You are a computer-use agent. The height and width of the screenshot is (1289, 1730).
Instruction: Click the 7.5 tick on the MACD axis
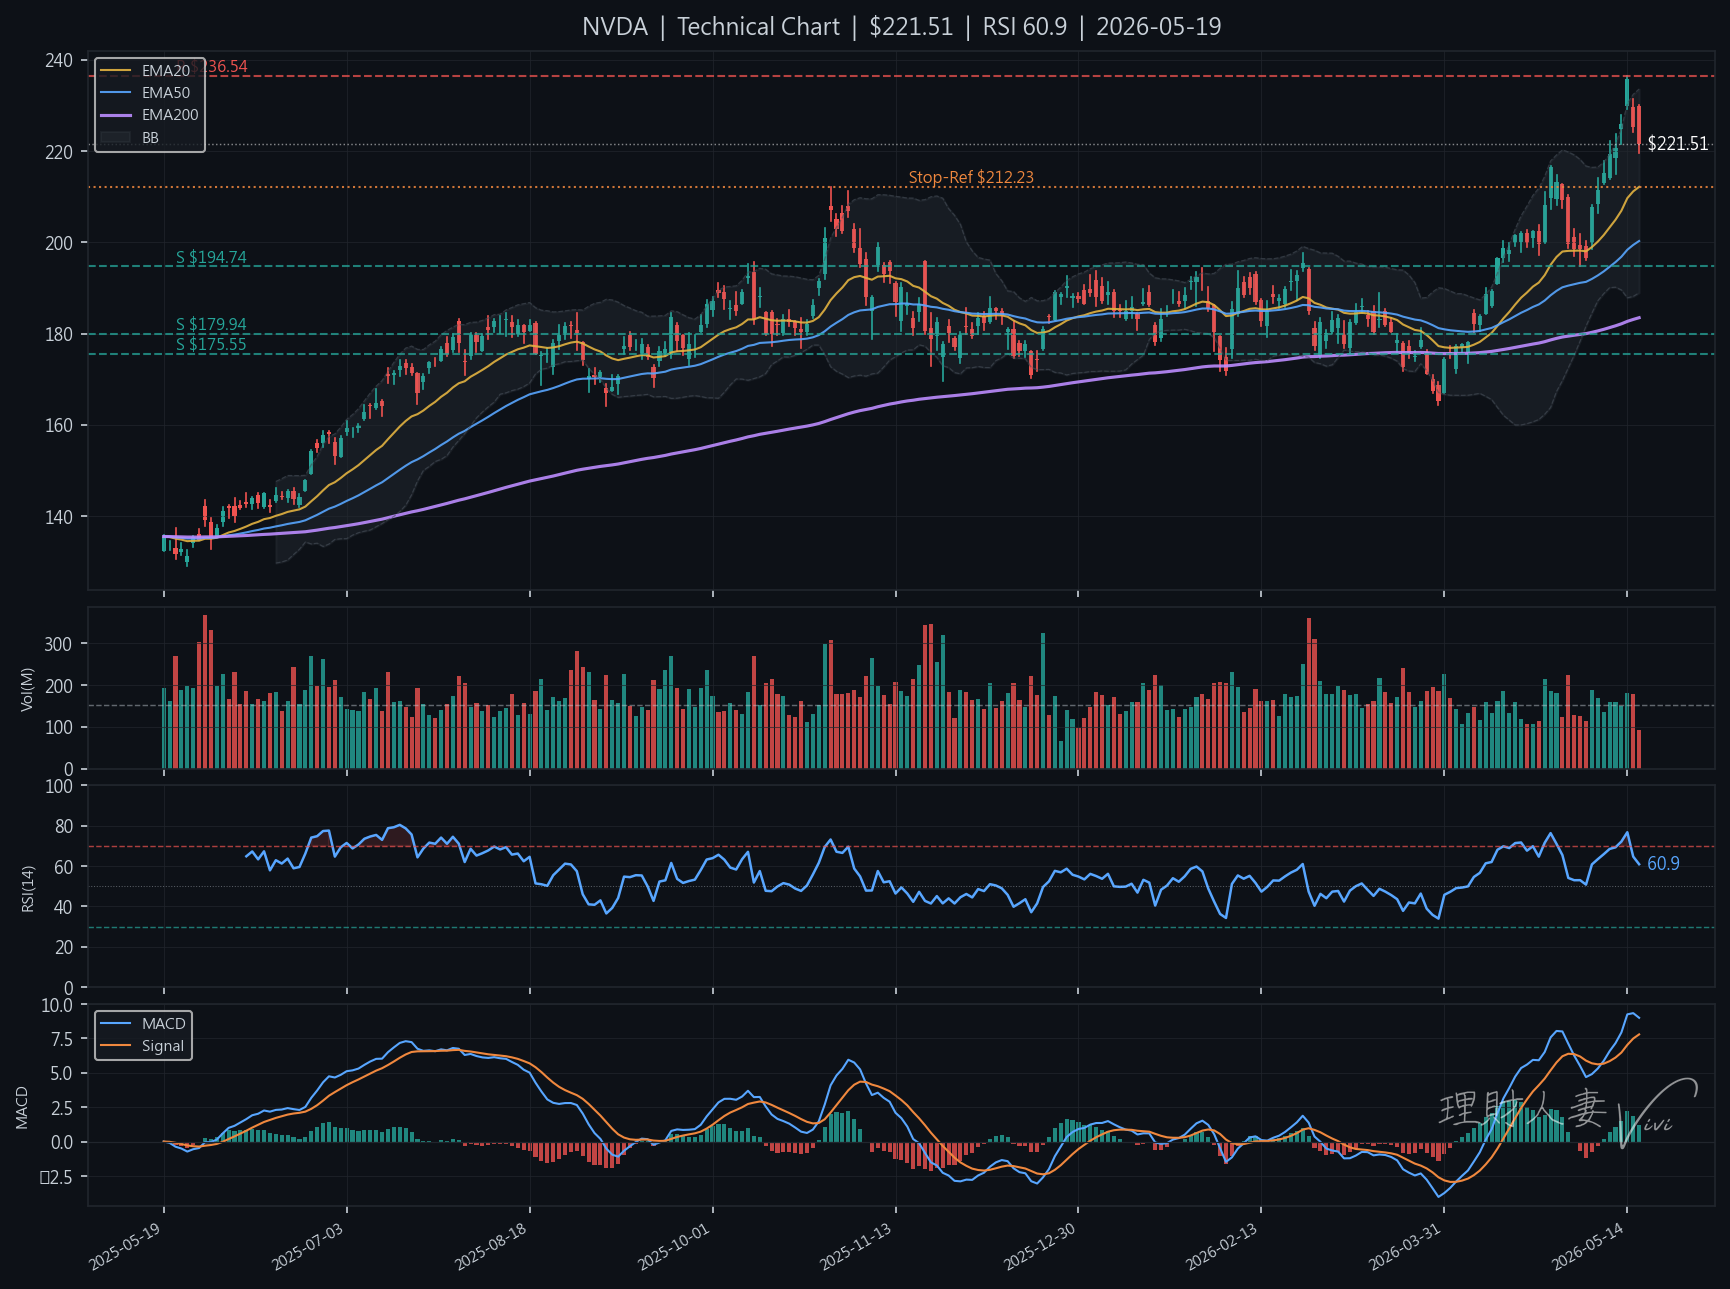(x=61, y=1040)
